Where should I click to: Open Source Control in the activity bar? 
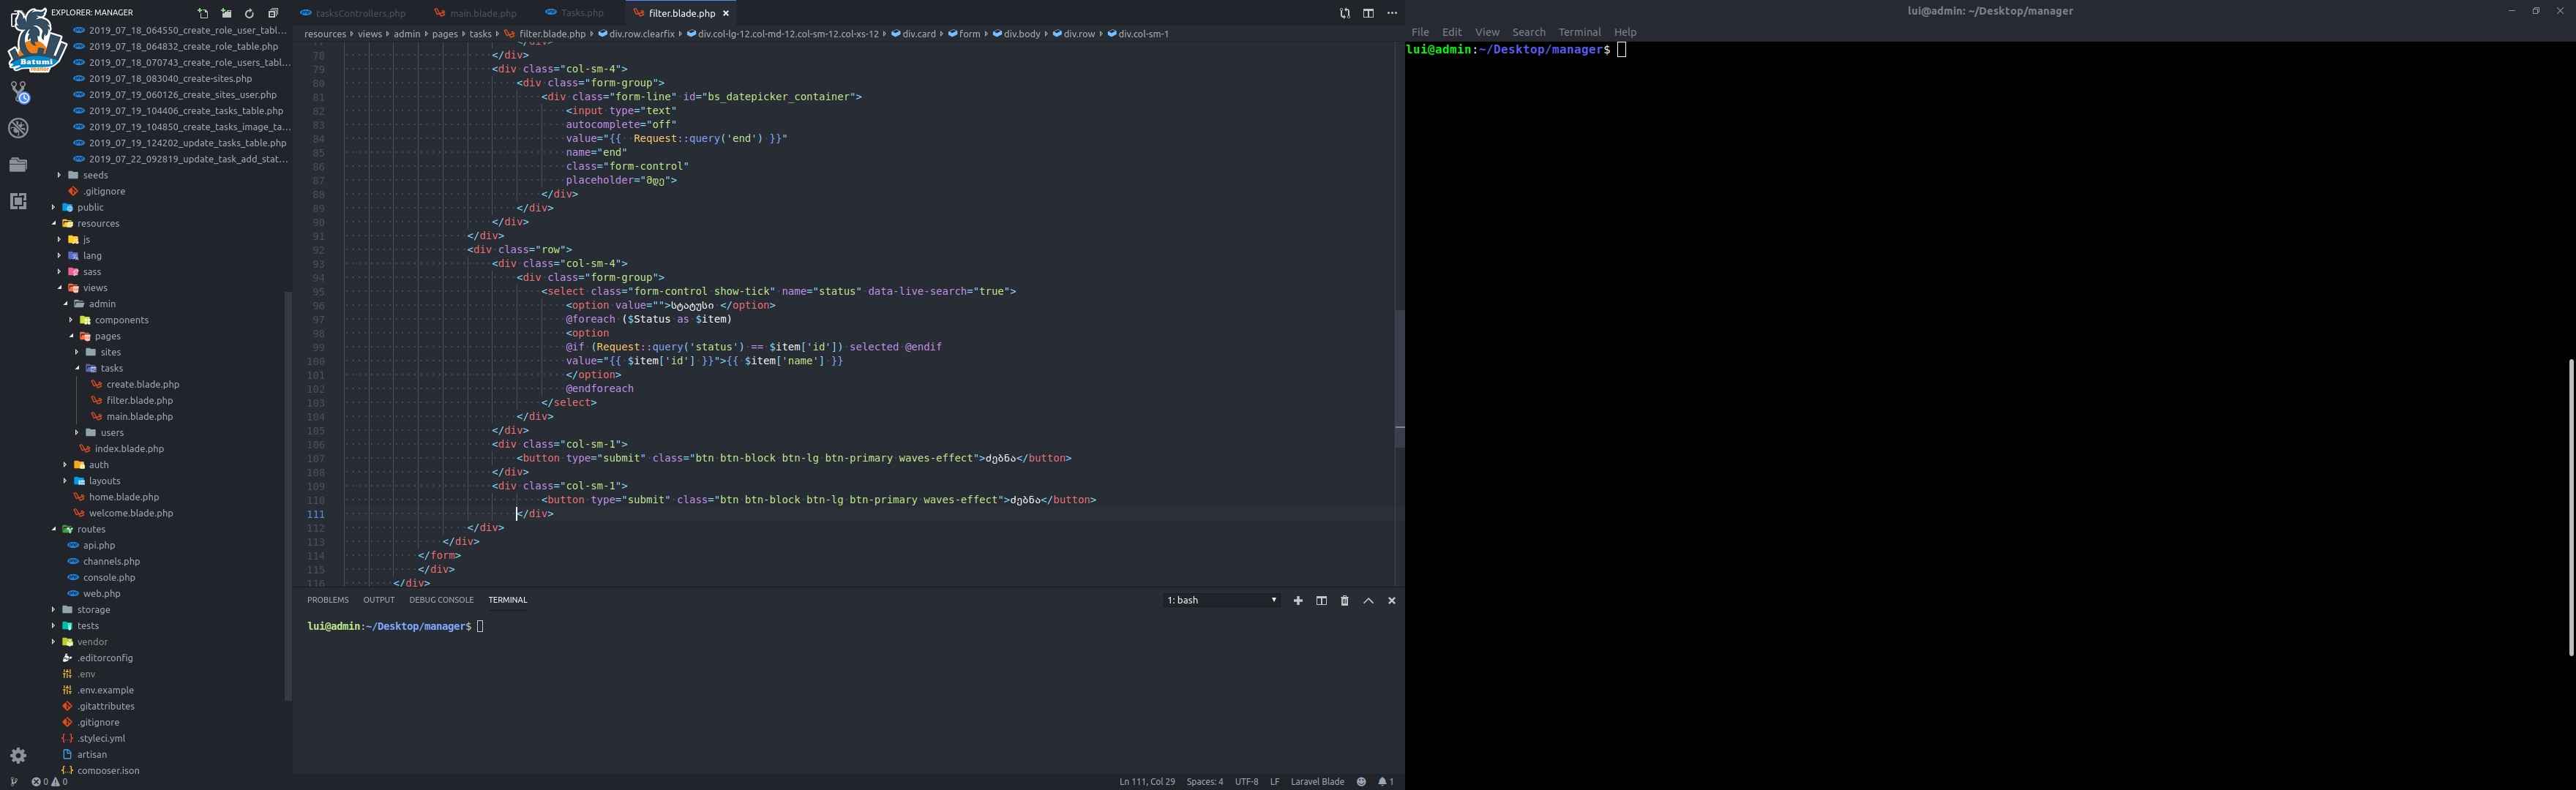pyautogui.click(x=19, y=93)
